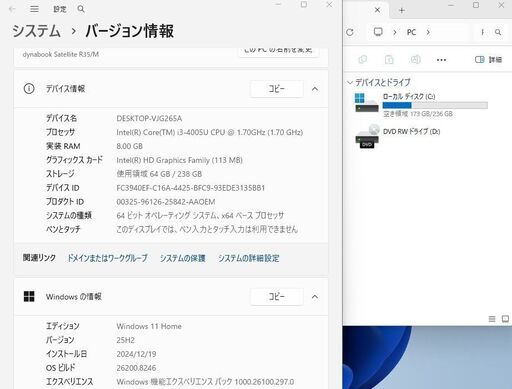Select the device name DESKTOP-VJG26SA
Viewport: 512px width, 389px height.
coord(149,118)
